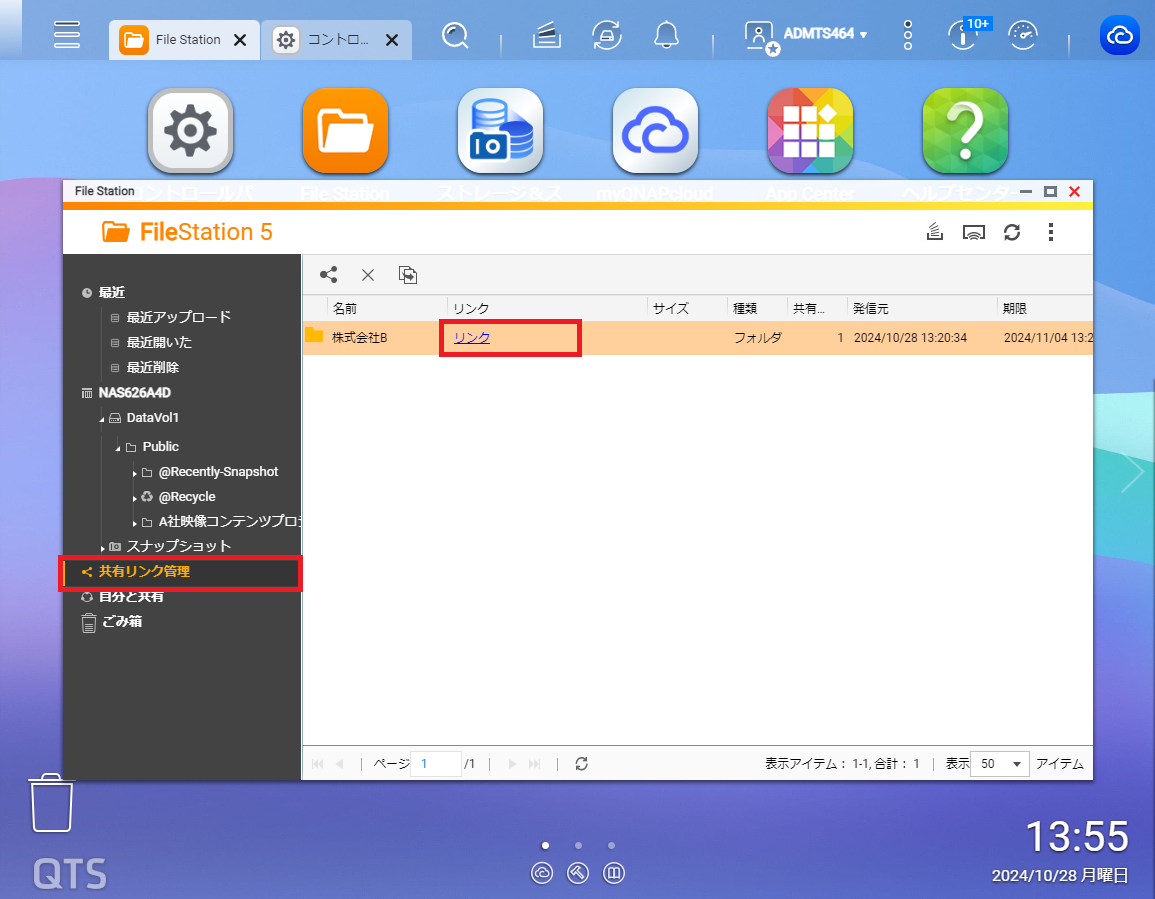The width and height of the screenshot is (1155, 899).
Task: Sort by the 名前 column header
Action: pos(386,308)
